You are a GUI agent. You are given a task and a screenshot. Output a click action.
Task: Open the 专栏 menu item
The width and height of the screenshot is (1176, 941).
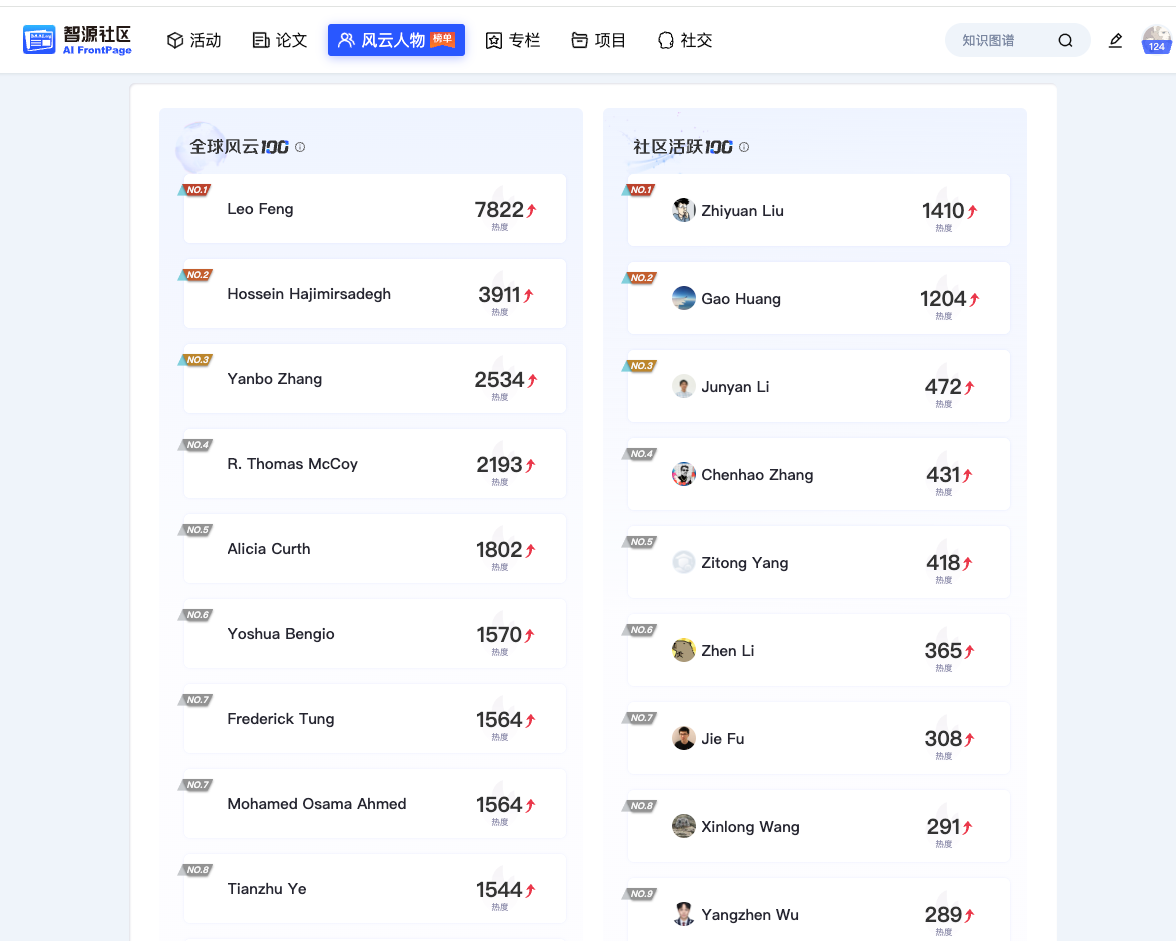513,40
